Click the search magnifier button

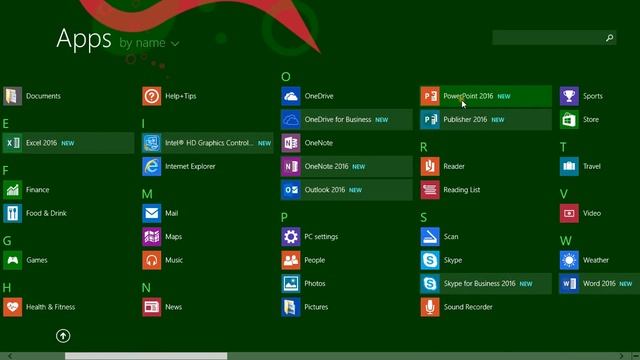[609, 38]
